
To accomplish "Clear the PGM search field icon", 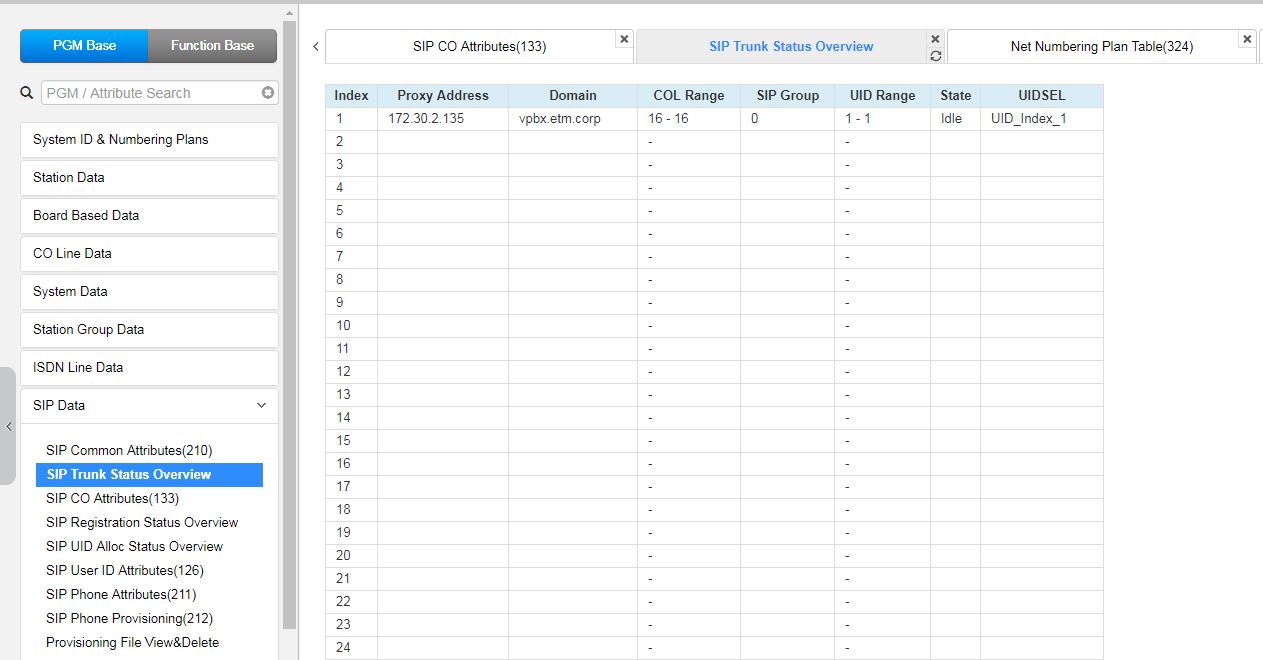I will click(x=268, y=93).
